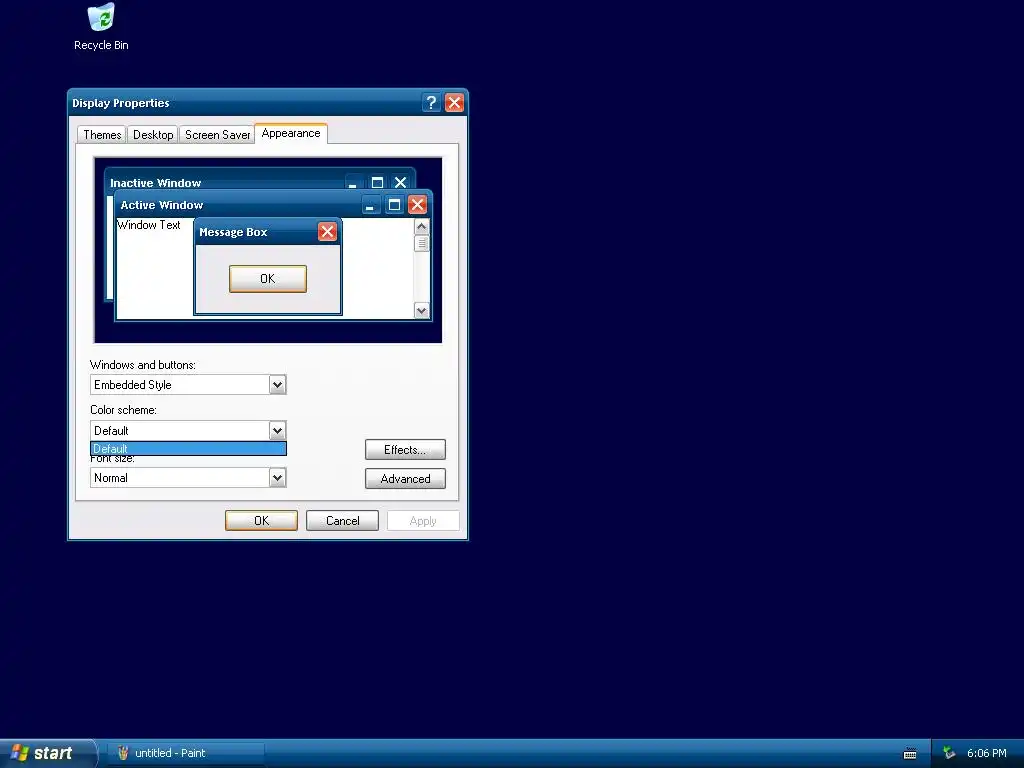Click the preview scrollbar up arrow
Image resolution: width=1024 pixels, height=768 pixels.
click(421, 226)
